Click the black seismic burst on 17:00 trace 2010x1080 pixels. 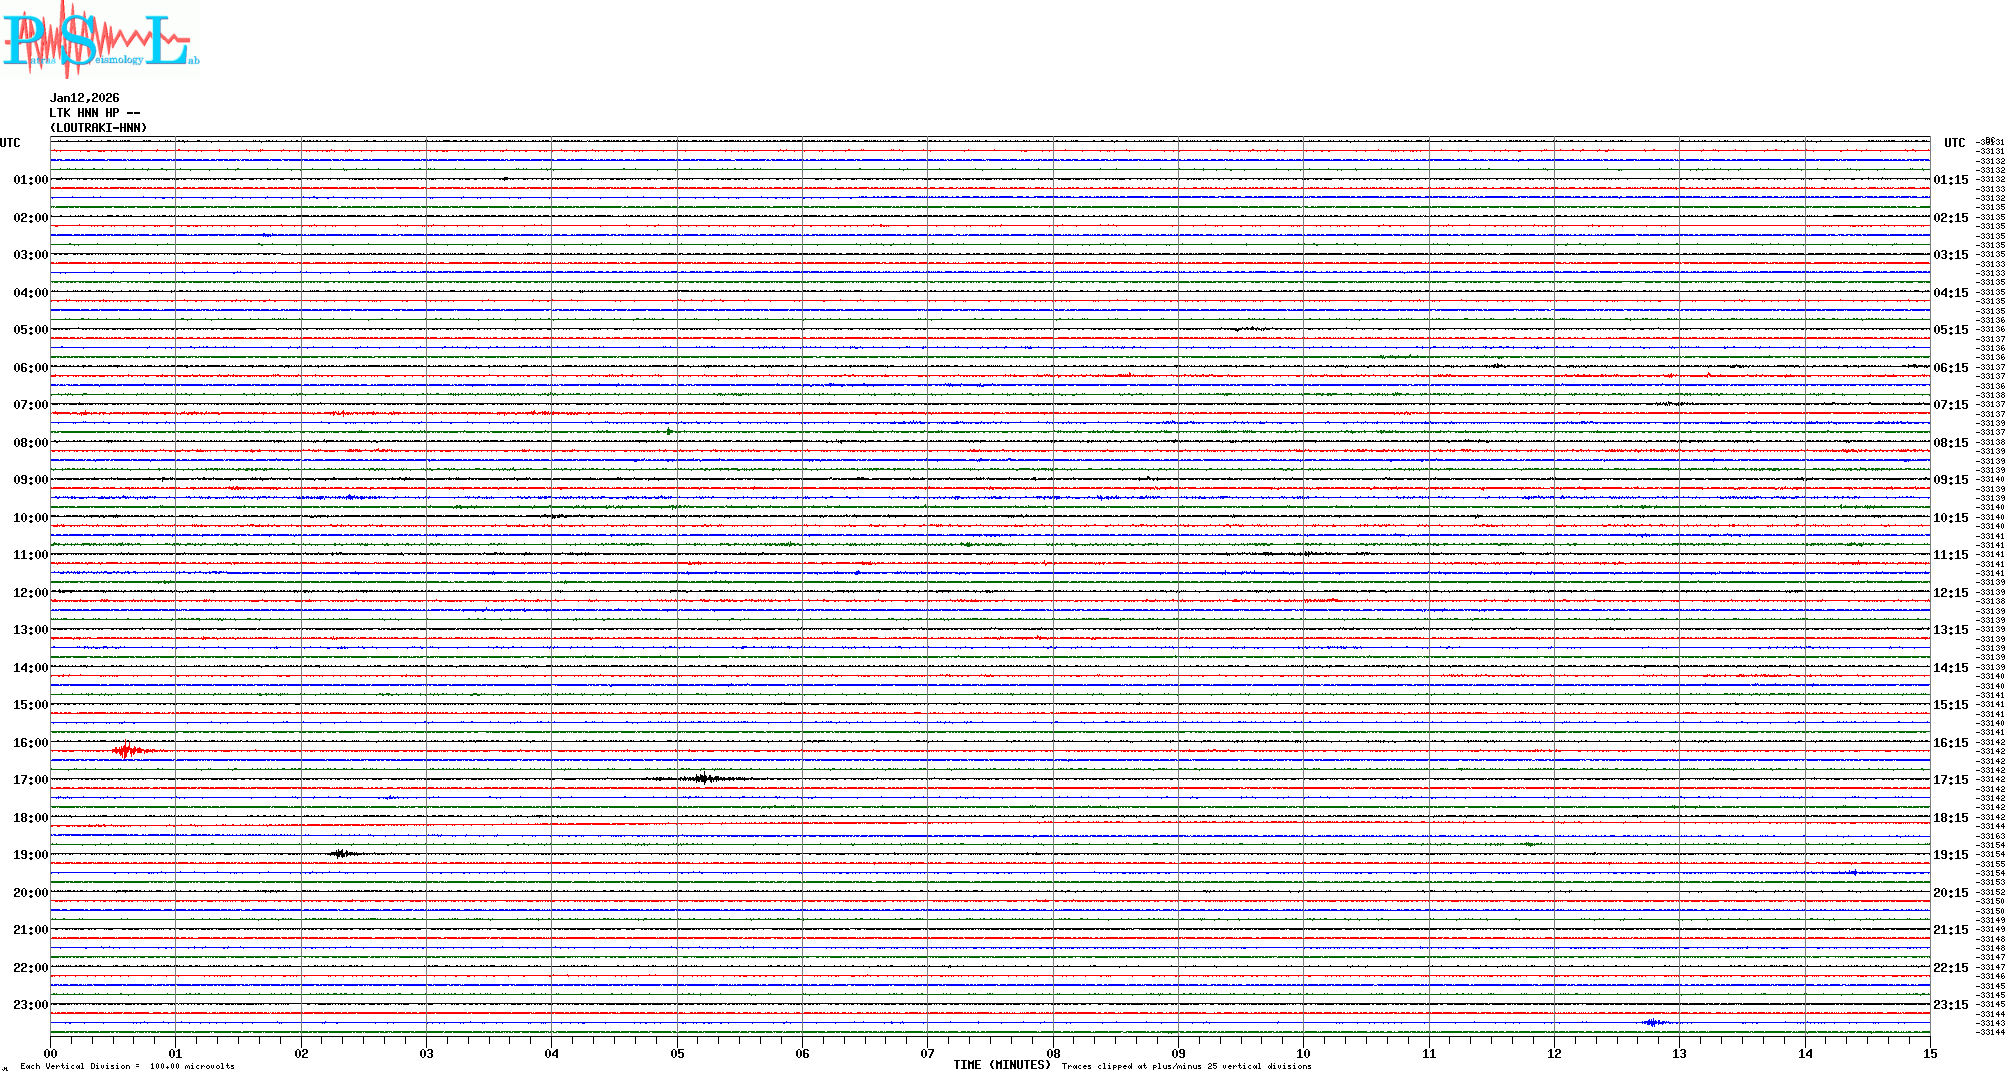[x=704, y=778]
